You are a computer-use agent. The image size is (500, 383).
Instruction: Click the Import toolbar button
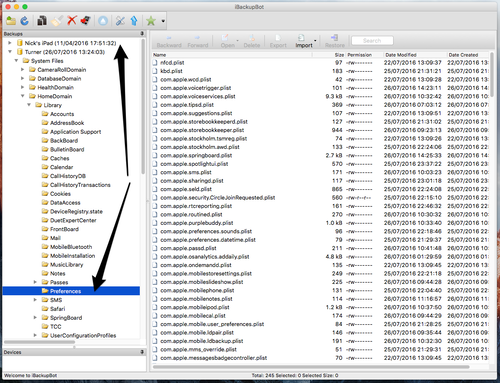[304, 42]
